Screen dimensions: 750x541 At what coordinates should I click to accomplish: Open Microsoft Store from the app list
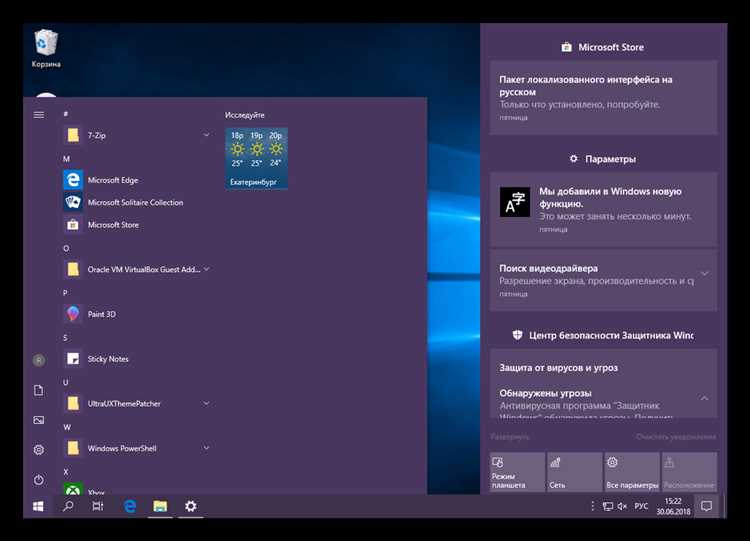click(x=113, y=225)
